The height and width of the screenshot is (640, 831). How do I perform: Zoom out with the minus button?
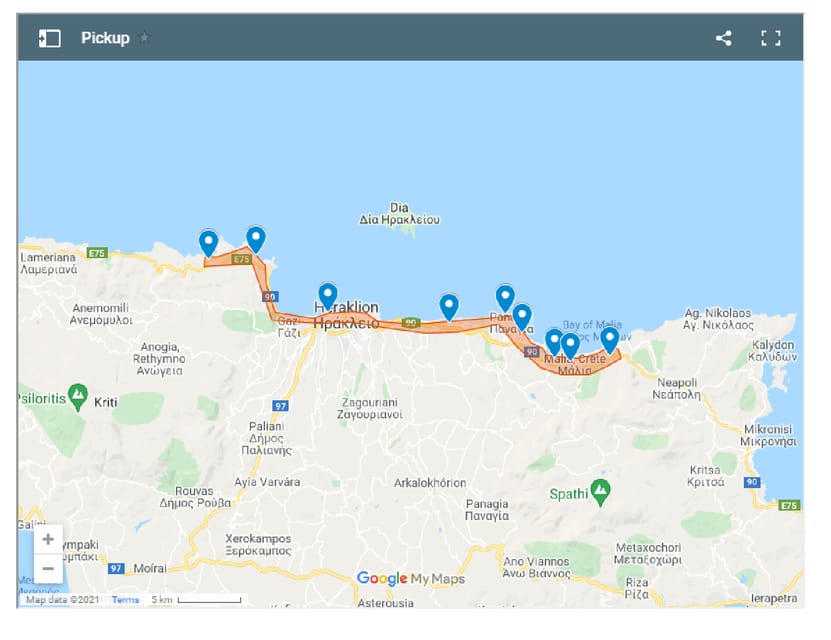pyautogui.click(x=48, y=568)
